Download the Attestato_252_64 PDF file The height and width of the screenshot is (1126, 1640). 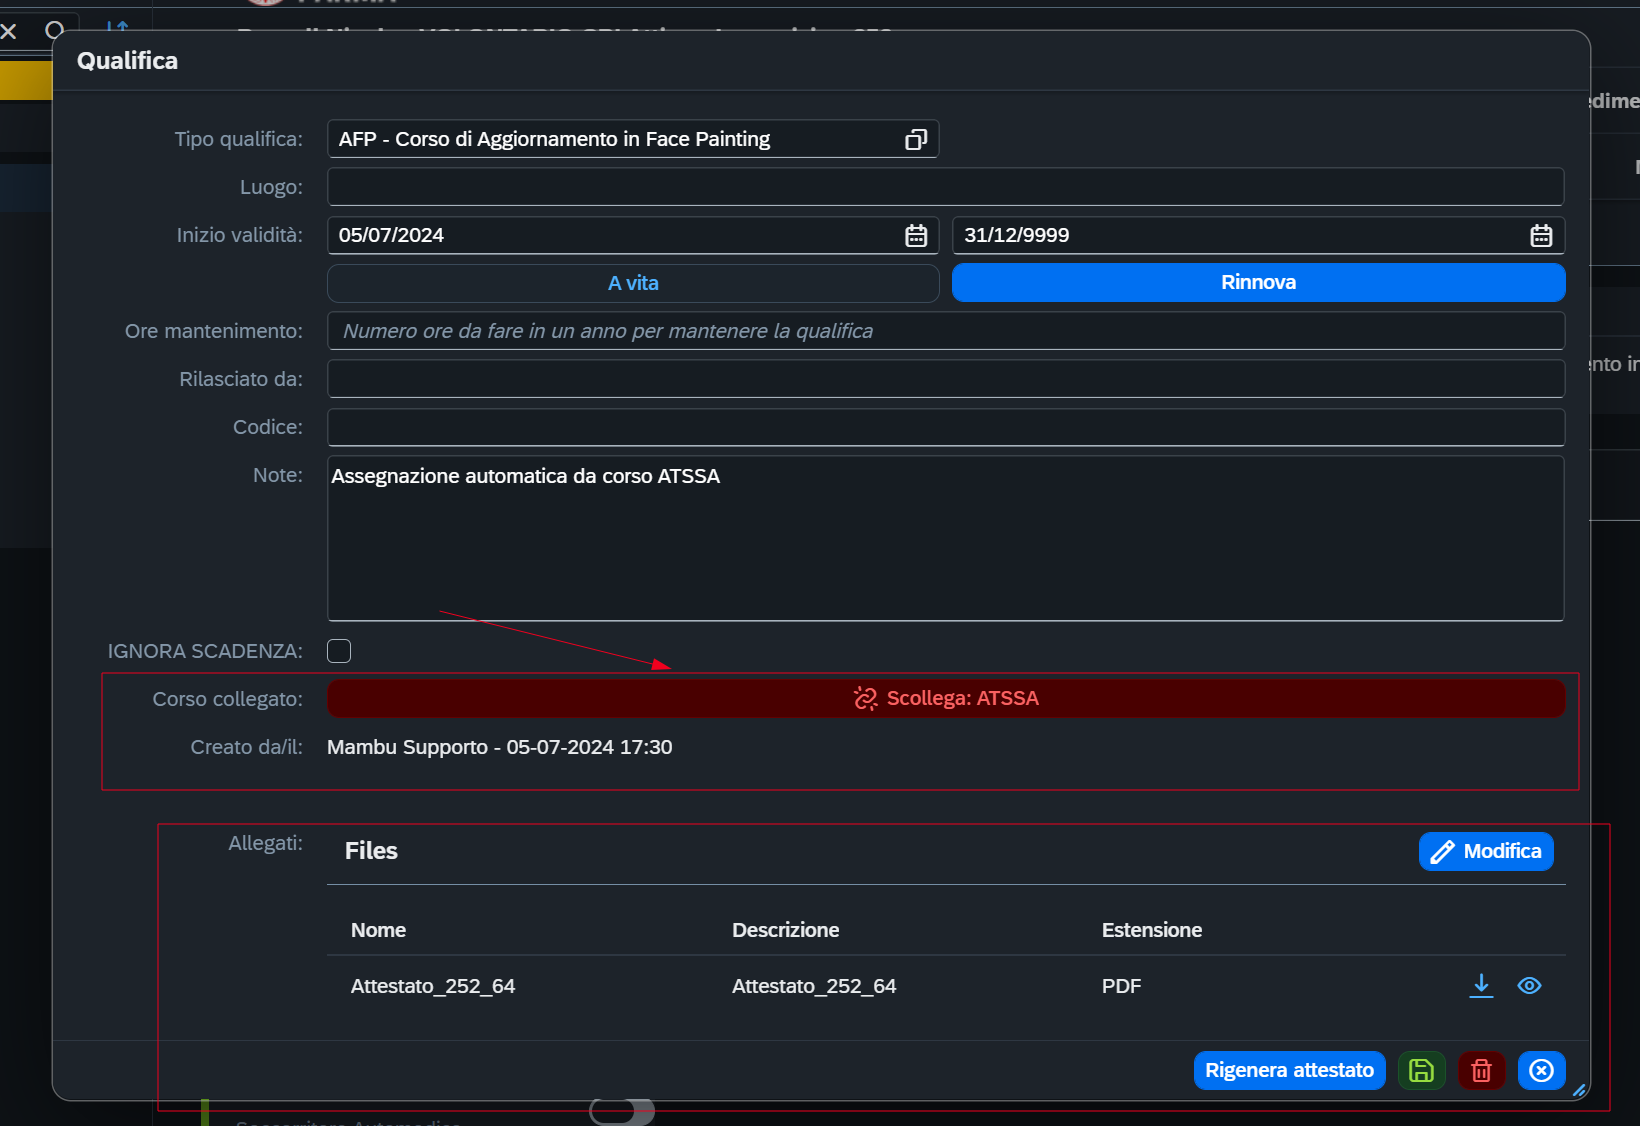click(1481, 985)
